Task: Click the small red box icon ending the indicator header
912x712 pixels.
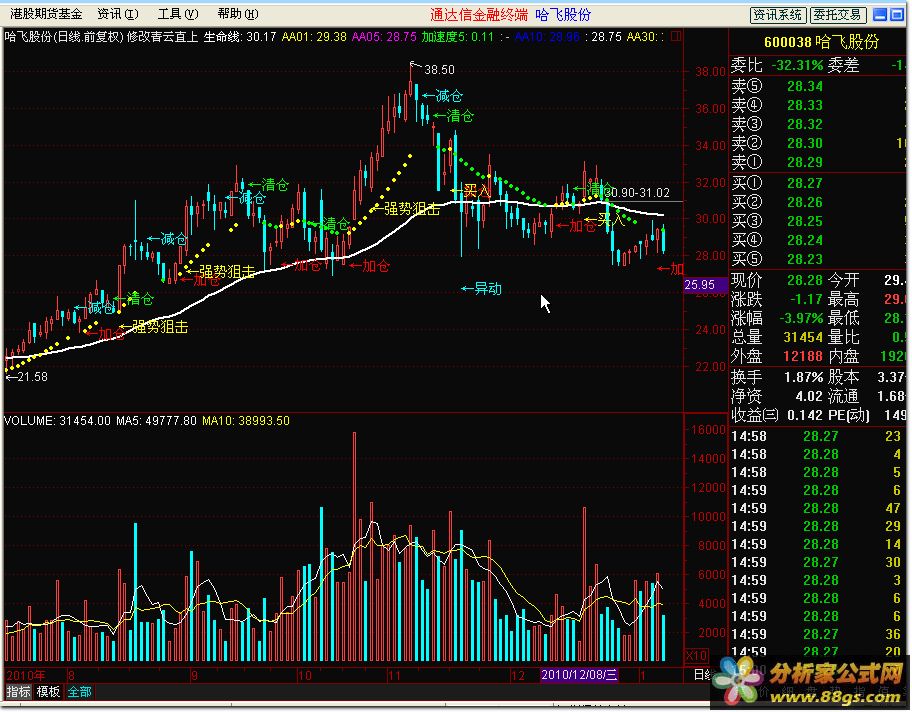Action: (676, 37)
